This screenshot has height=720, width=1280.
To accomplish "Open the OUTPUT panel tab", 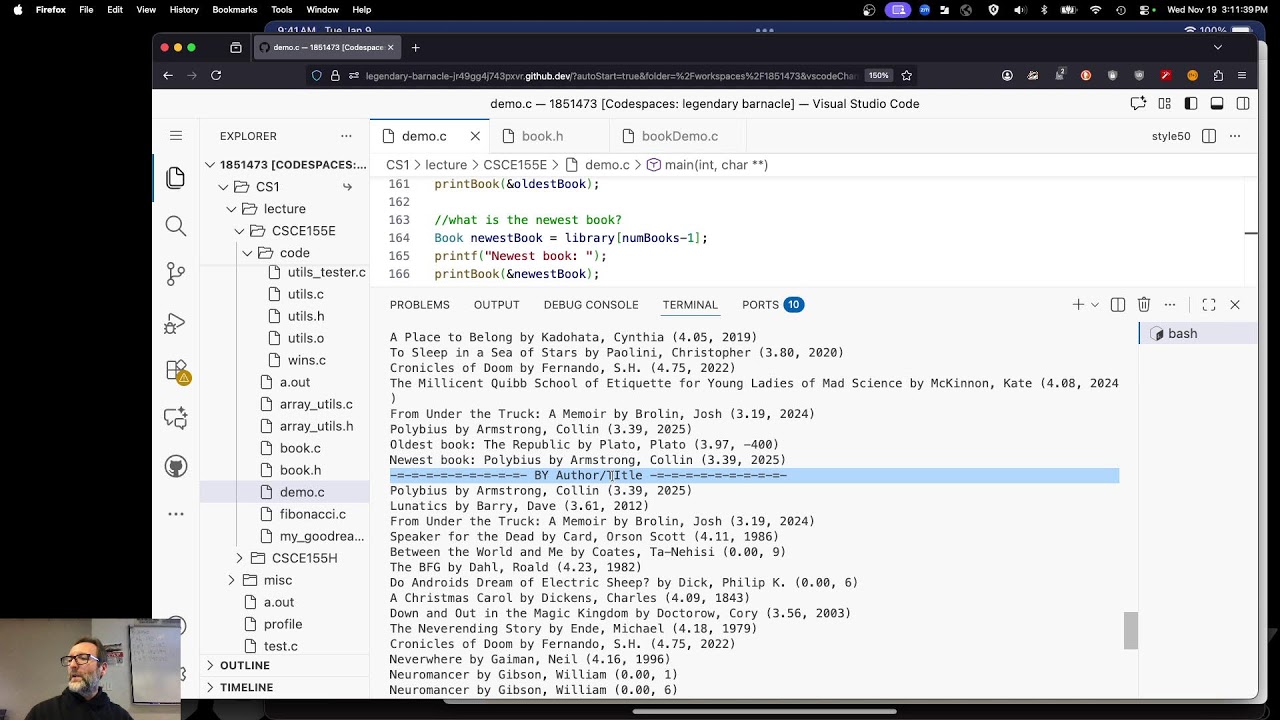I will pyautogui.click(x=496, y=305).
